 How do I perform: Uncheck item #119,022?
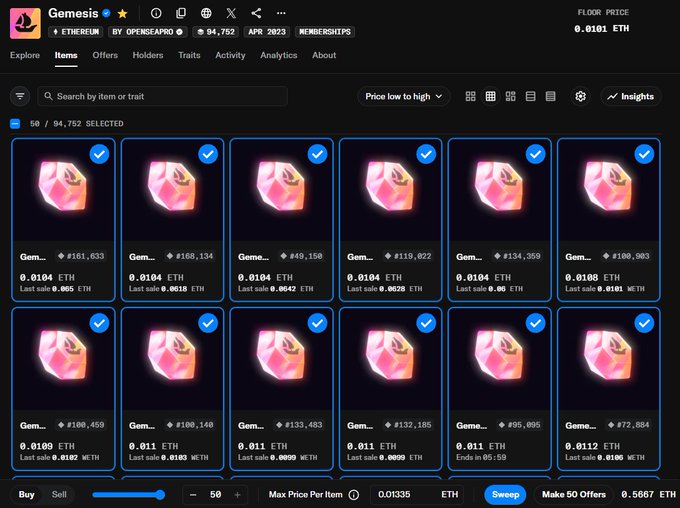(426, 154)
